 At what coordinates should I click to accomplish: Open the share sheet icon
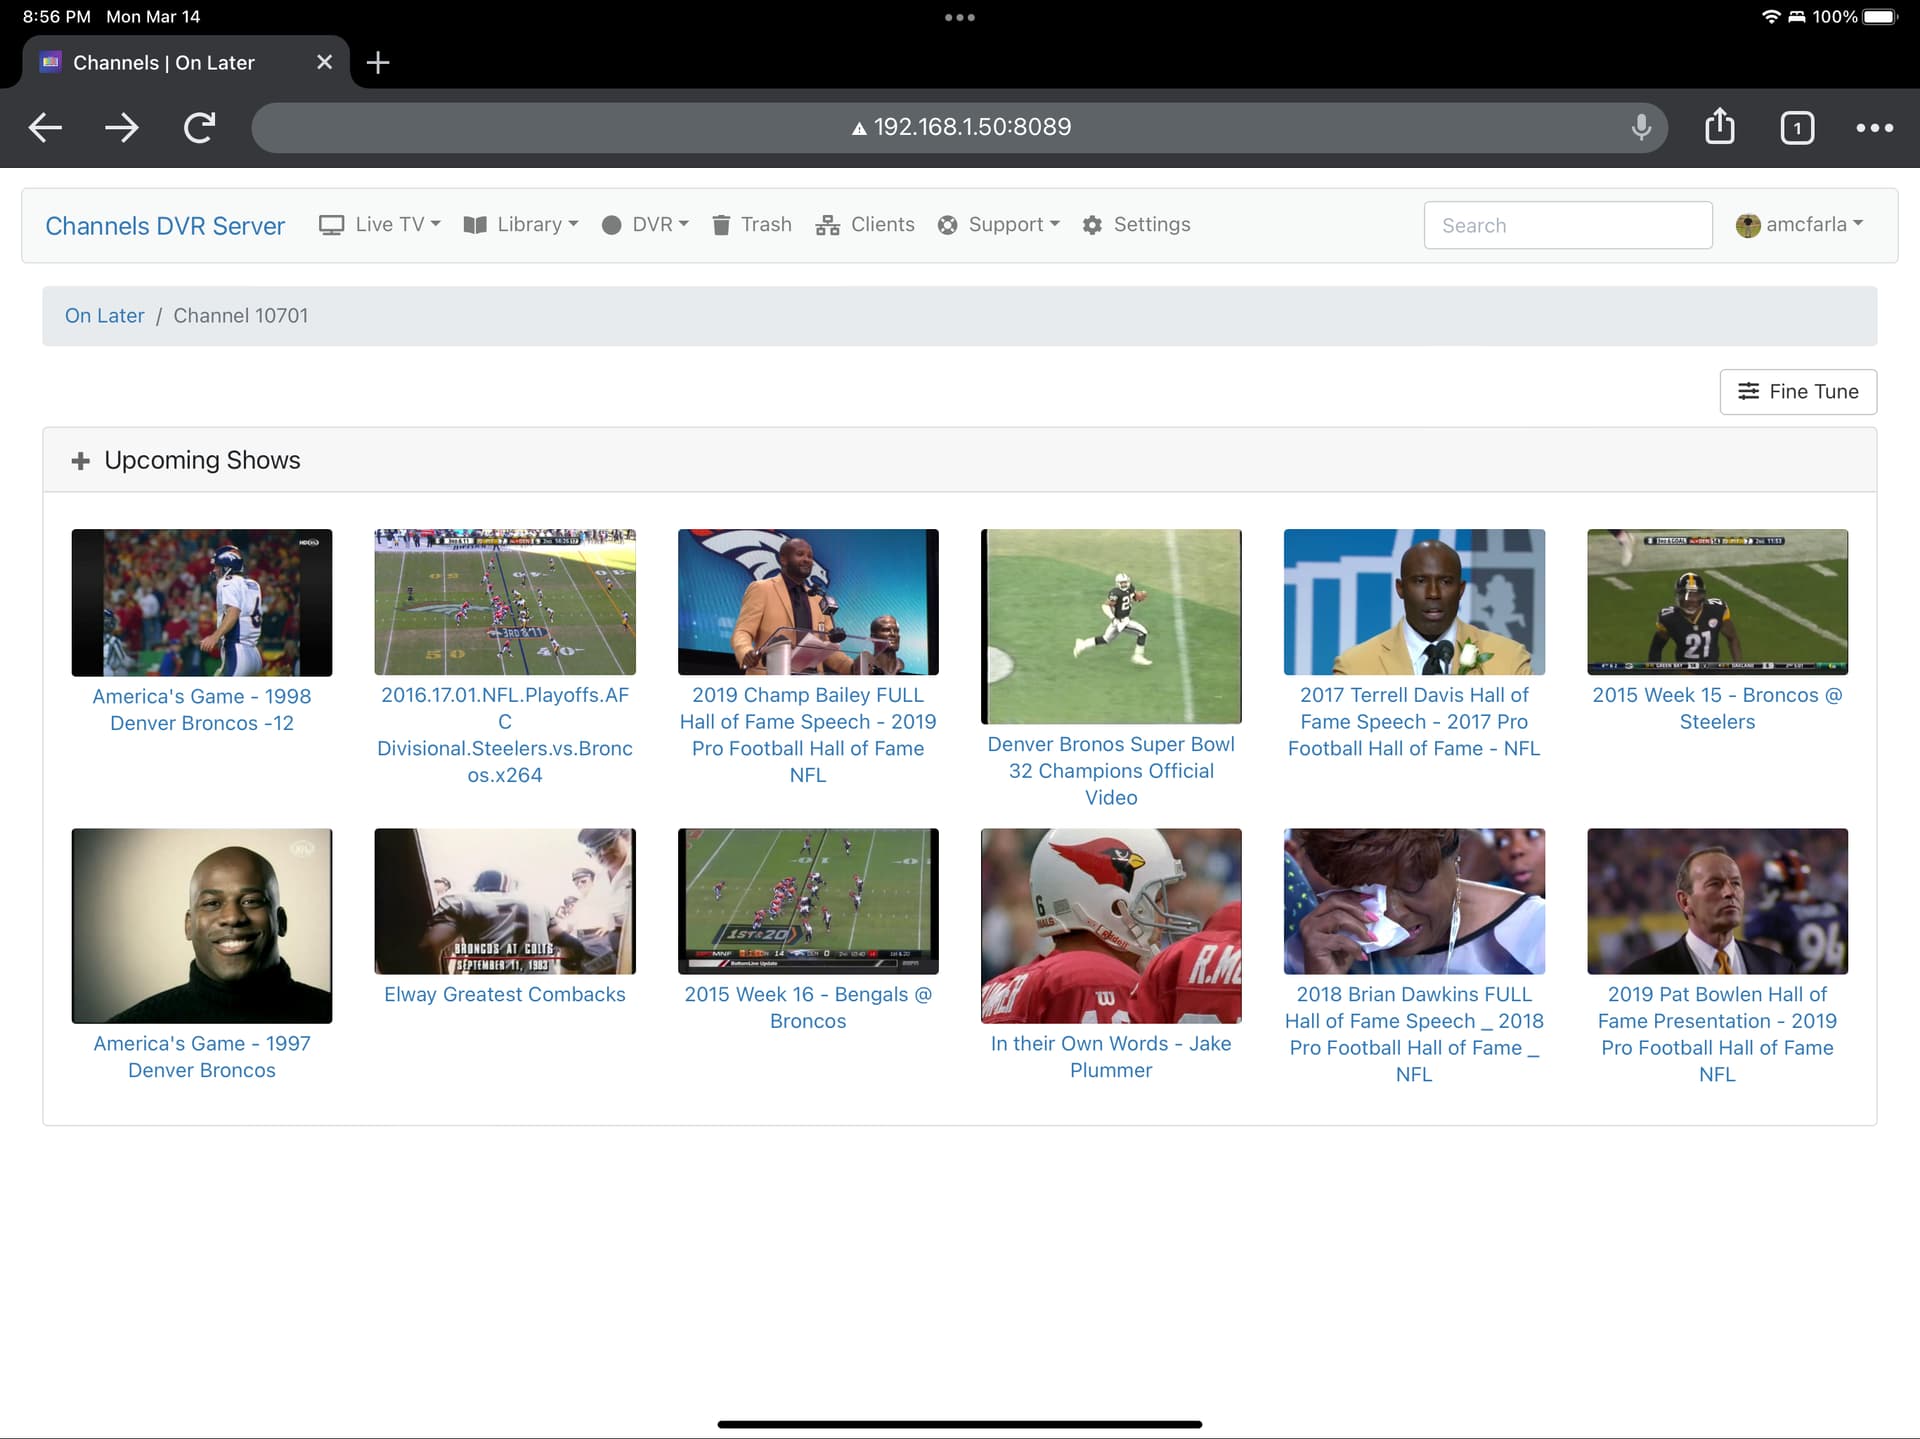coord(1719,127)
